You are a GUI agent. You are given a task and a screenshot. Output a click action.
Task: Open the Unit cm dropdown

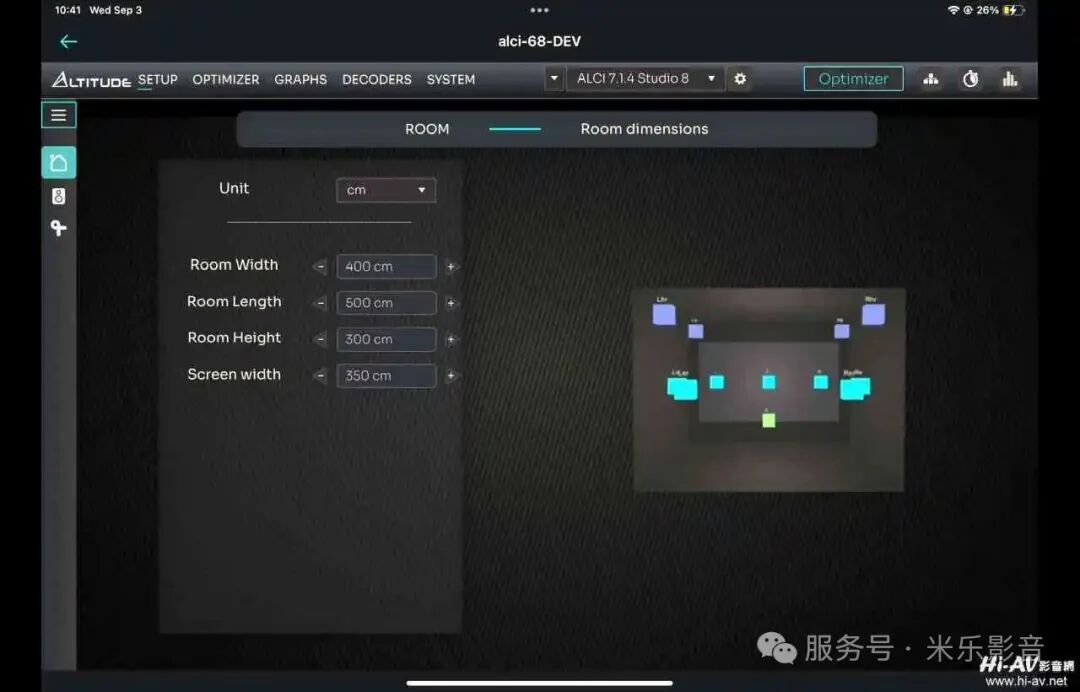(386, 190)
